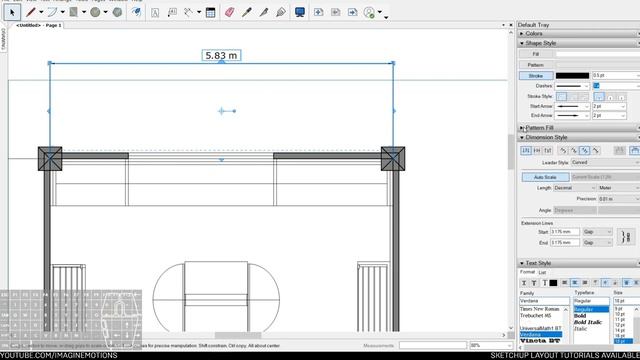Expand the Colors panel
The width and height of the screenshot is (640, 360).
coord(522,33)
